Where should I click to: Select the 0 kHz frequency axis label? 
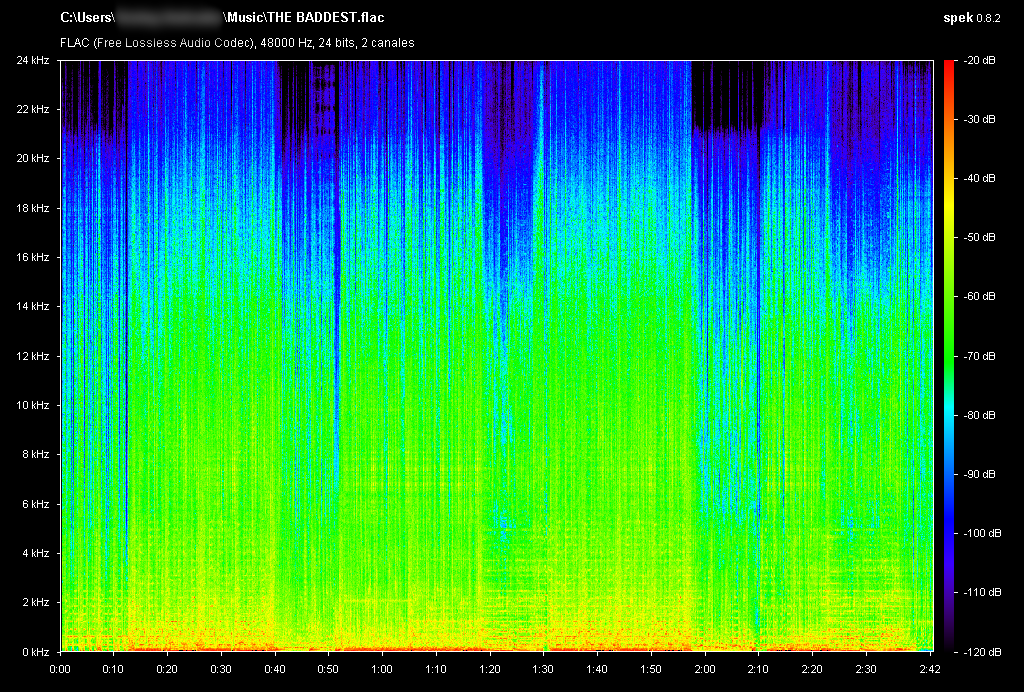(x=36, y=652)
